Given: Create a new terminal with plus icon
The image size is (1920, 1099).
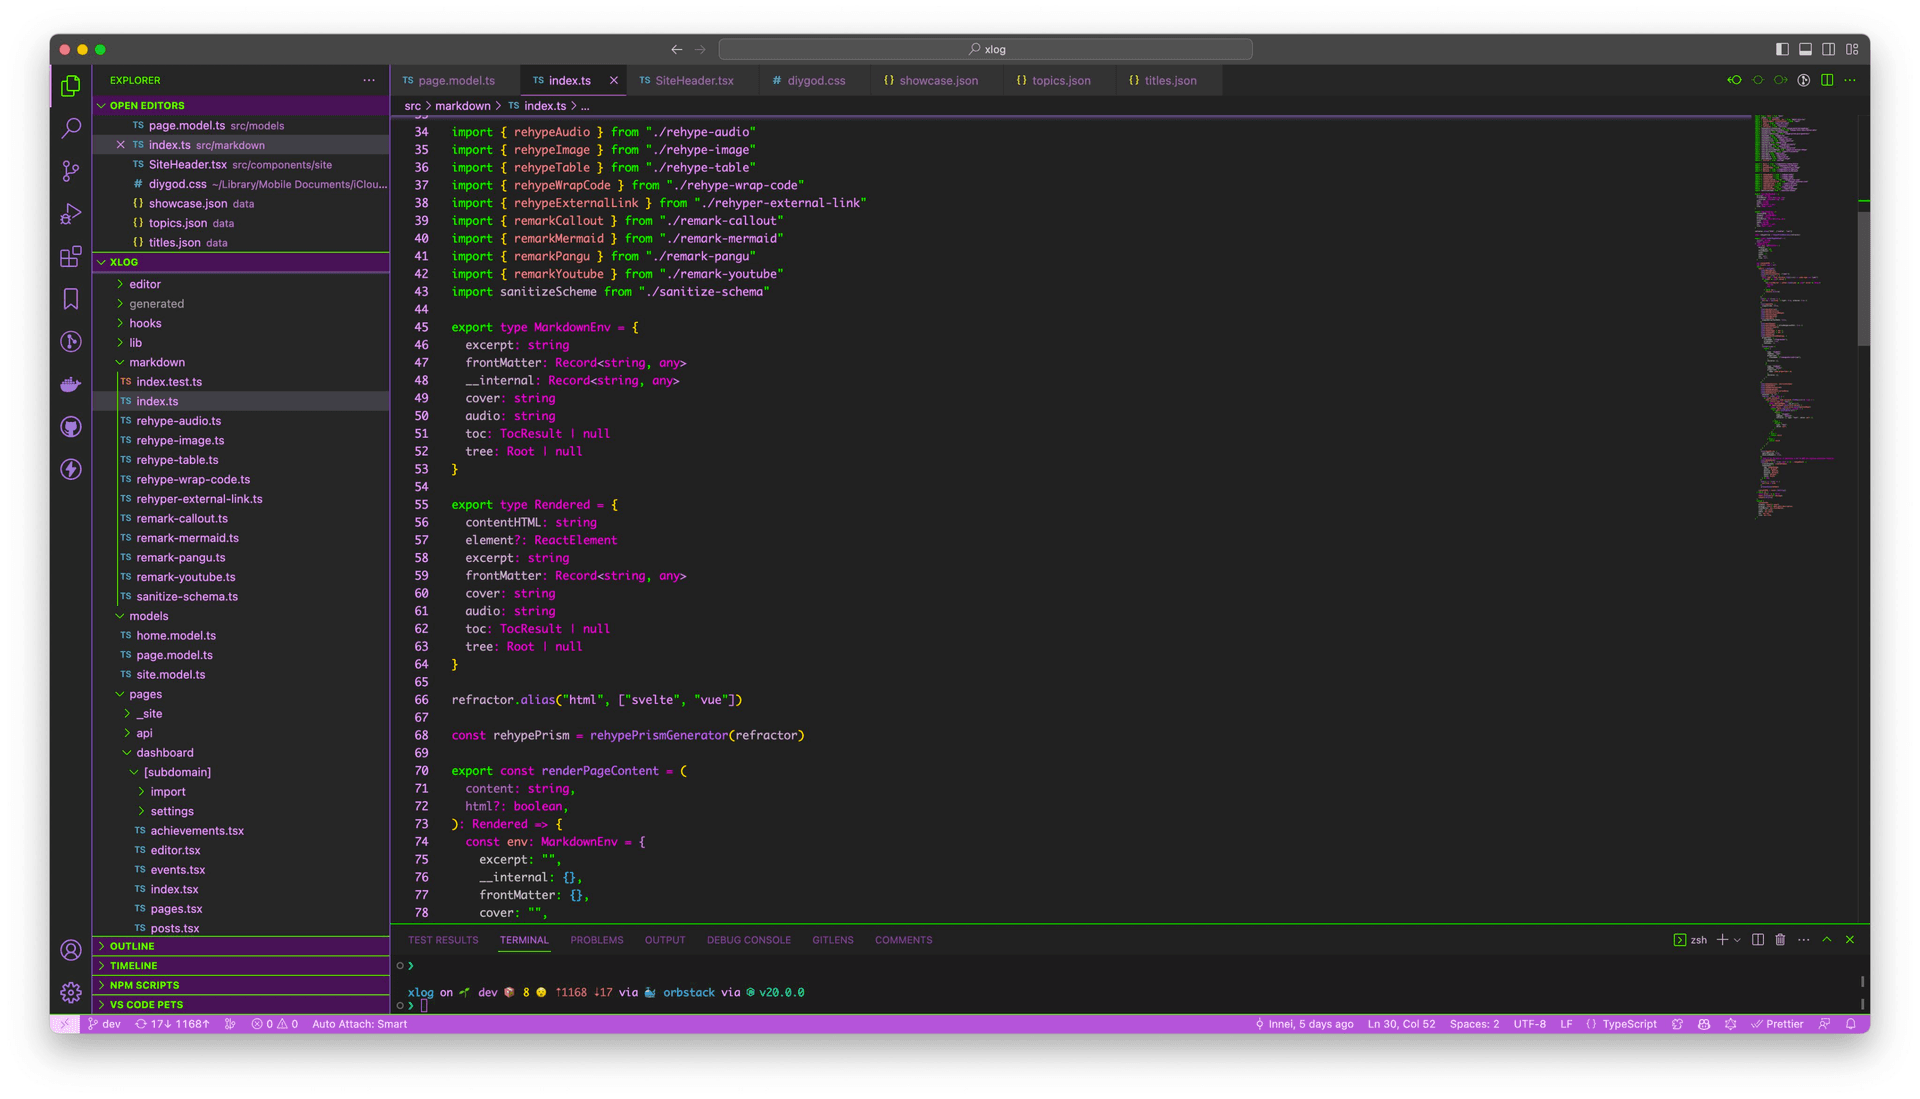Looking at the screenshot, I should (x=1722, y=940).
